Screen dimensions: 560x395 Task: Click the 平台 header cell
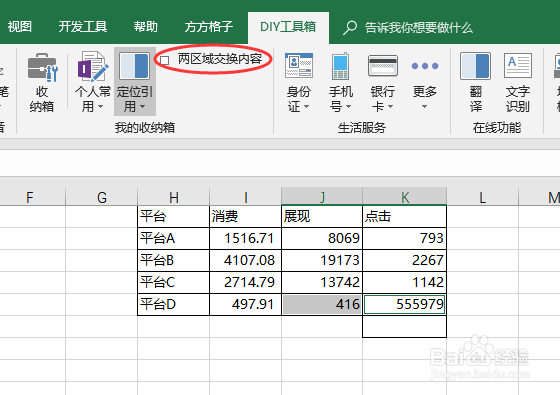[174, 216]
